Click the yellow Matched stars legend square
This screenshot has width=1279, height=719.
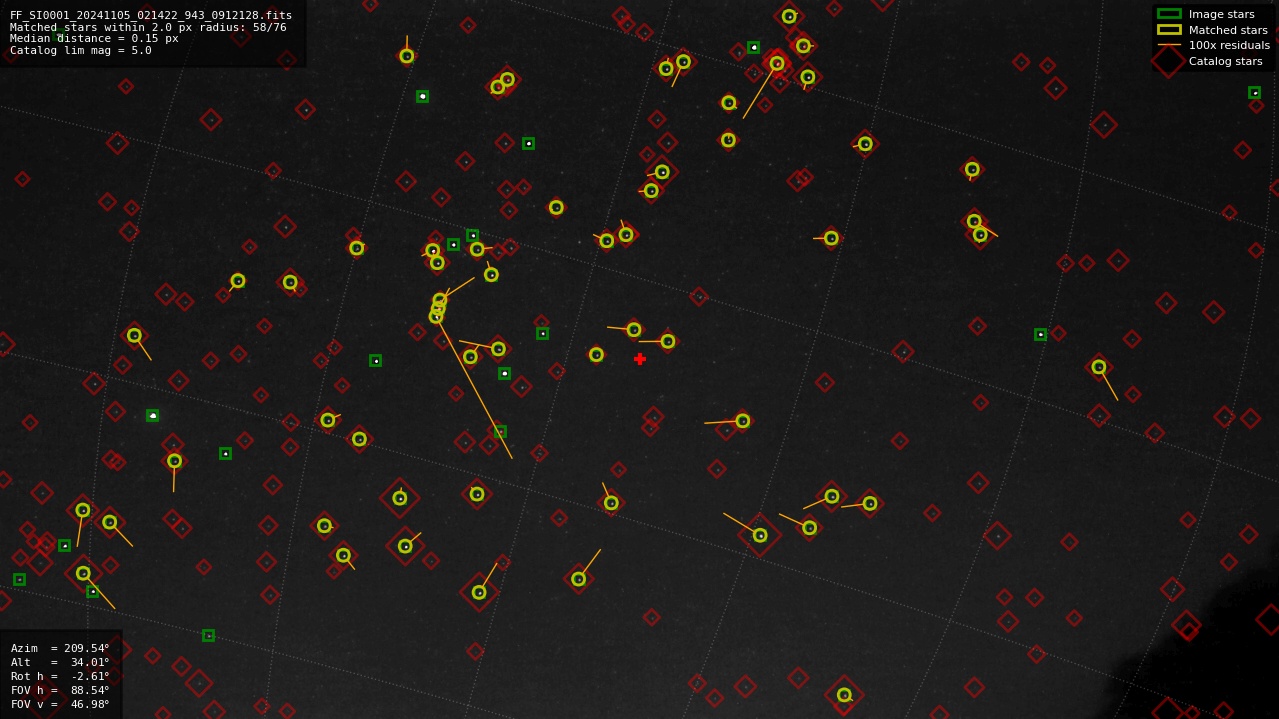point(1169,30)
